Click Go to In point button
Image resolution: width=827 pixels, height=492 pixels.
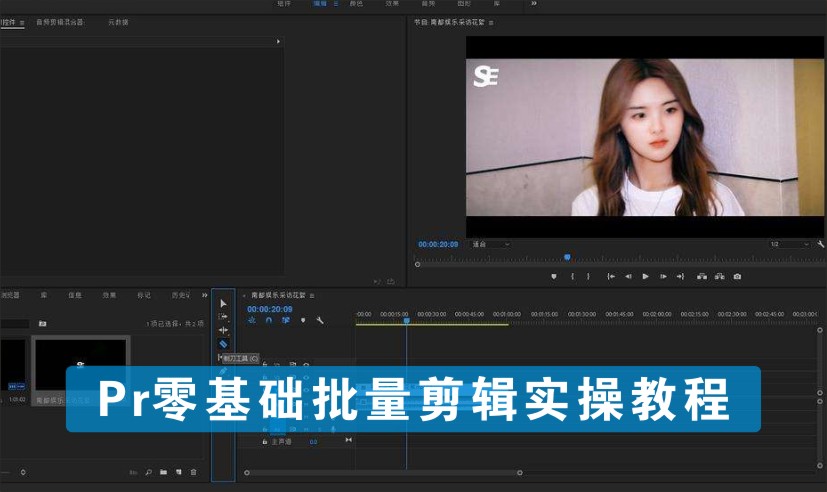point(611,276)
